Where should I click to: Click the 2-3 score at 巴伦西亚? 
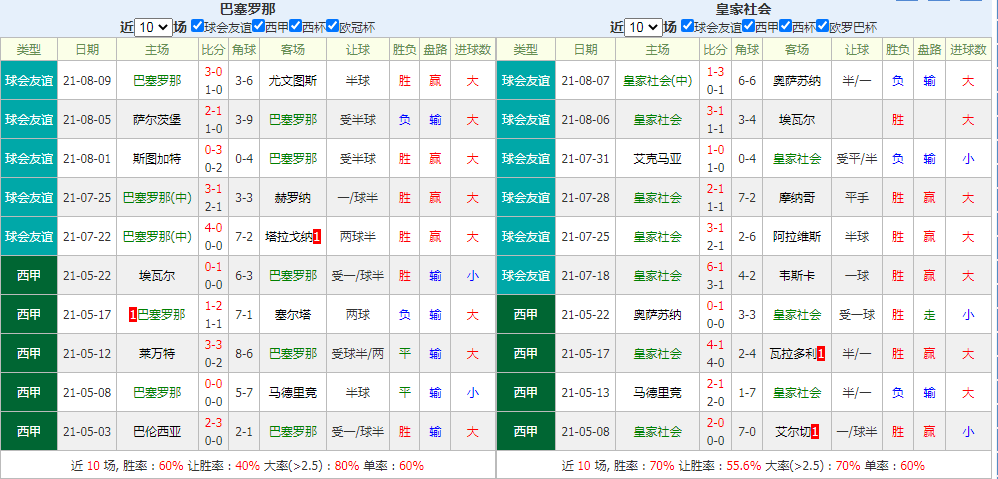coord(213,423)
